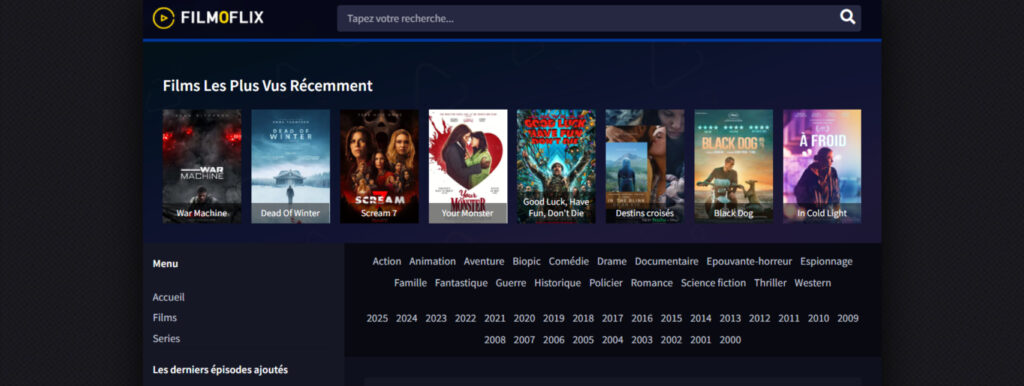Filter by year 2023
The height and width of the screenshot is (386, 1024).
[x=436, y=319]
